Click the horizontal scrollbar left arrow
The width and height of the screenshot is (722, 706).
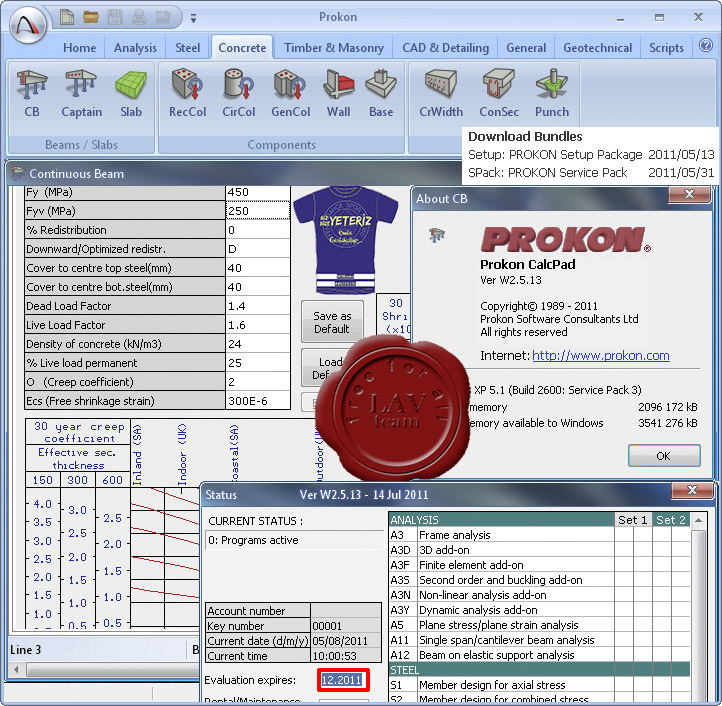pyautogui.click(x=17, y=669)
